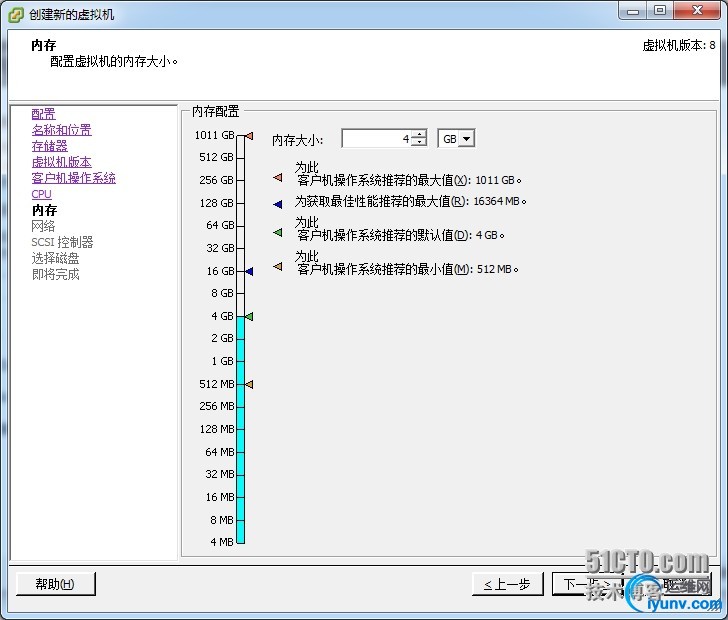The image size is (728, 620).
Task: Click the 8 MB label on the scale
Action: tap(222, 520)
